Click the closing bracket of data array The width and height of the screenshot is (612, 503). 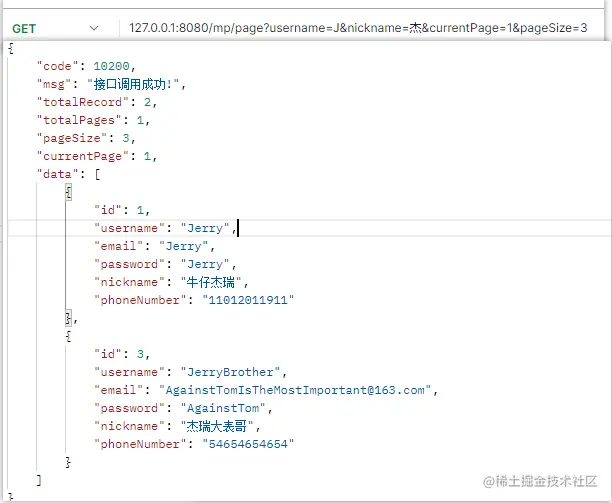(39, 480)
